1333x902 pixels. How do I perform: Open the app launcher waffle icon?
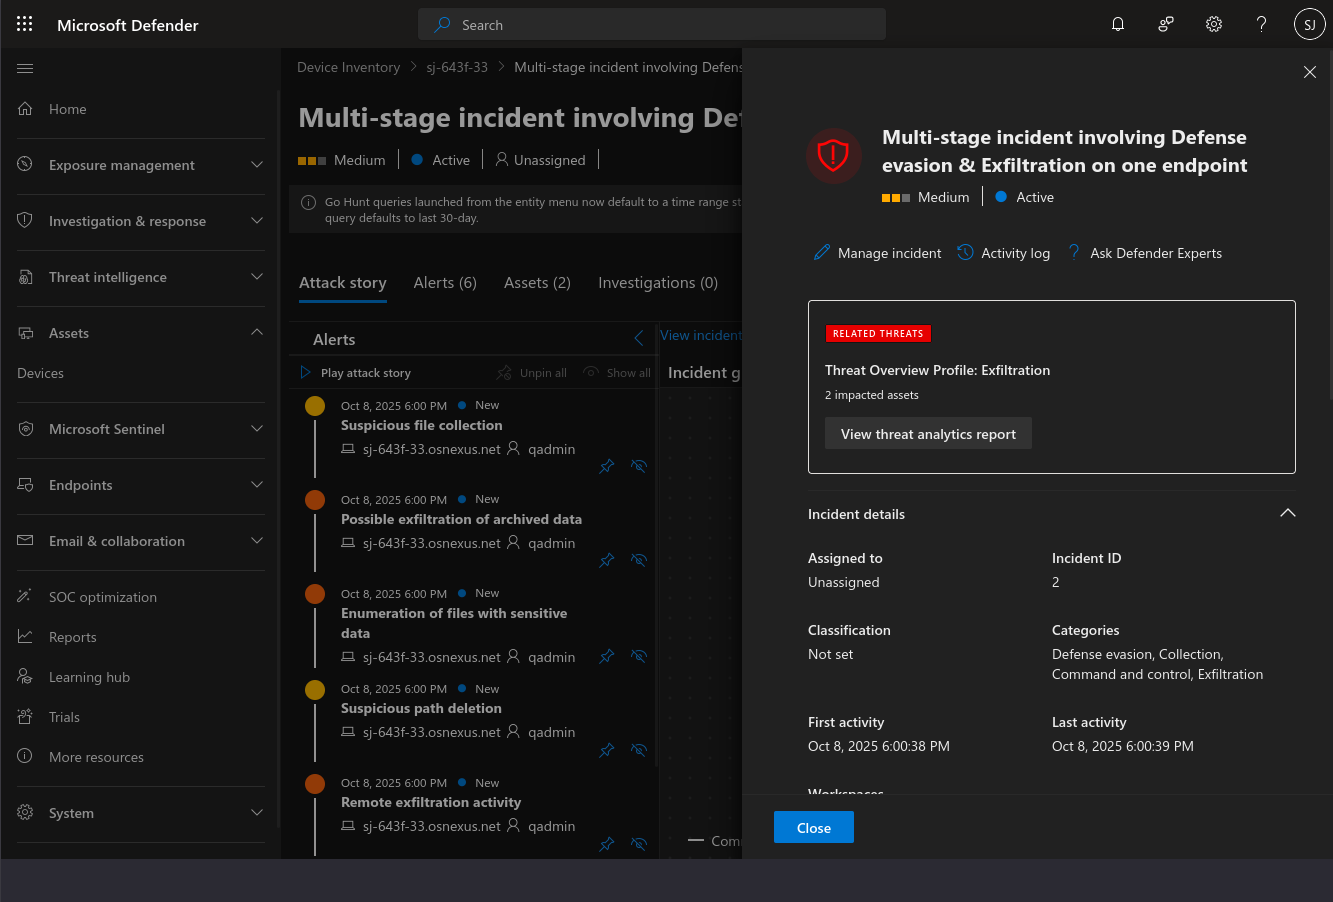click(25, 25)
